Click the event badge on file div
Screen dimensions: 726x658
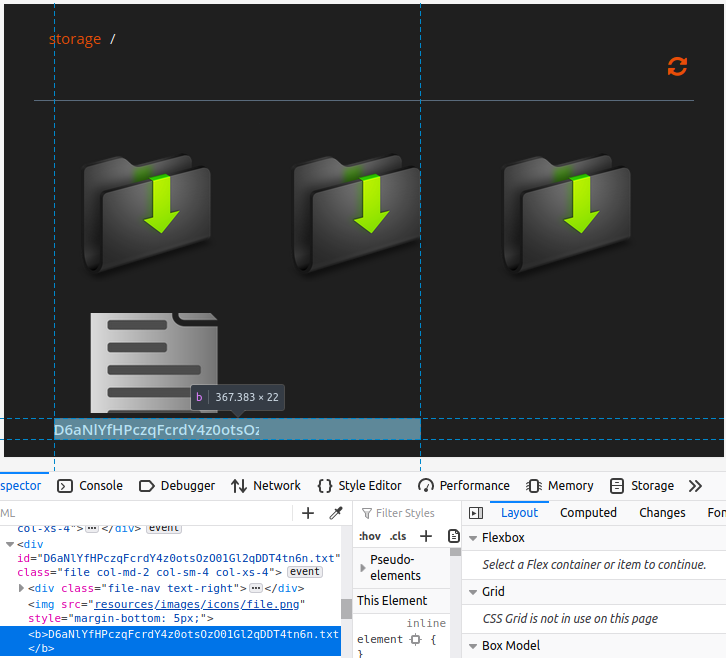pos(305,572)
